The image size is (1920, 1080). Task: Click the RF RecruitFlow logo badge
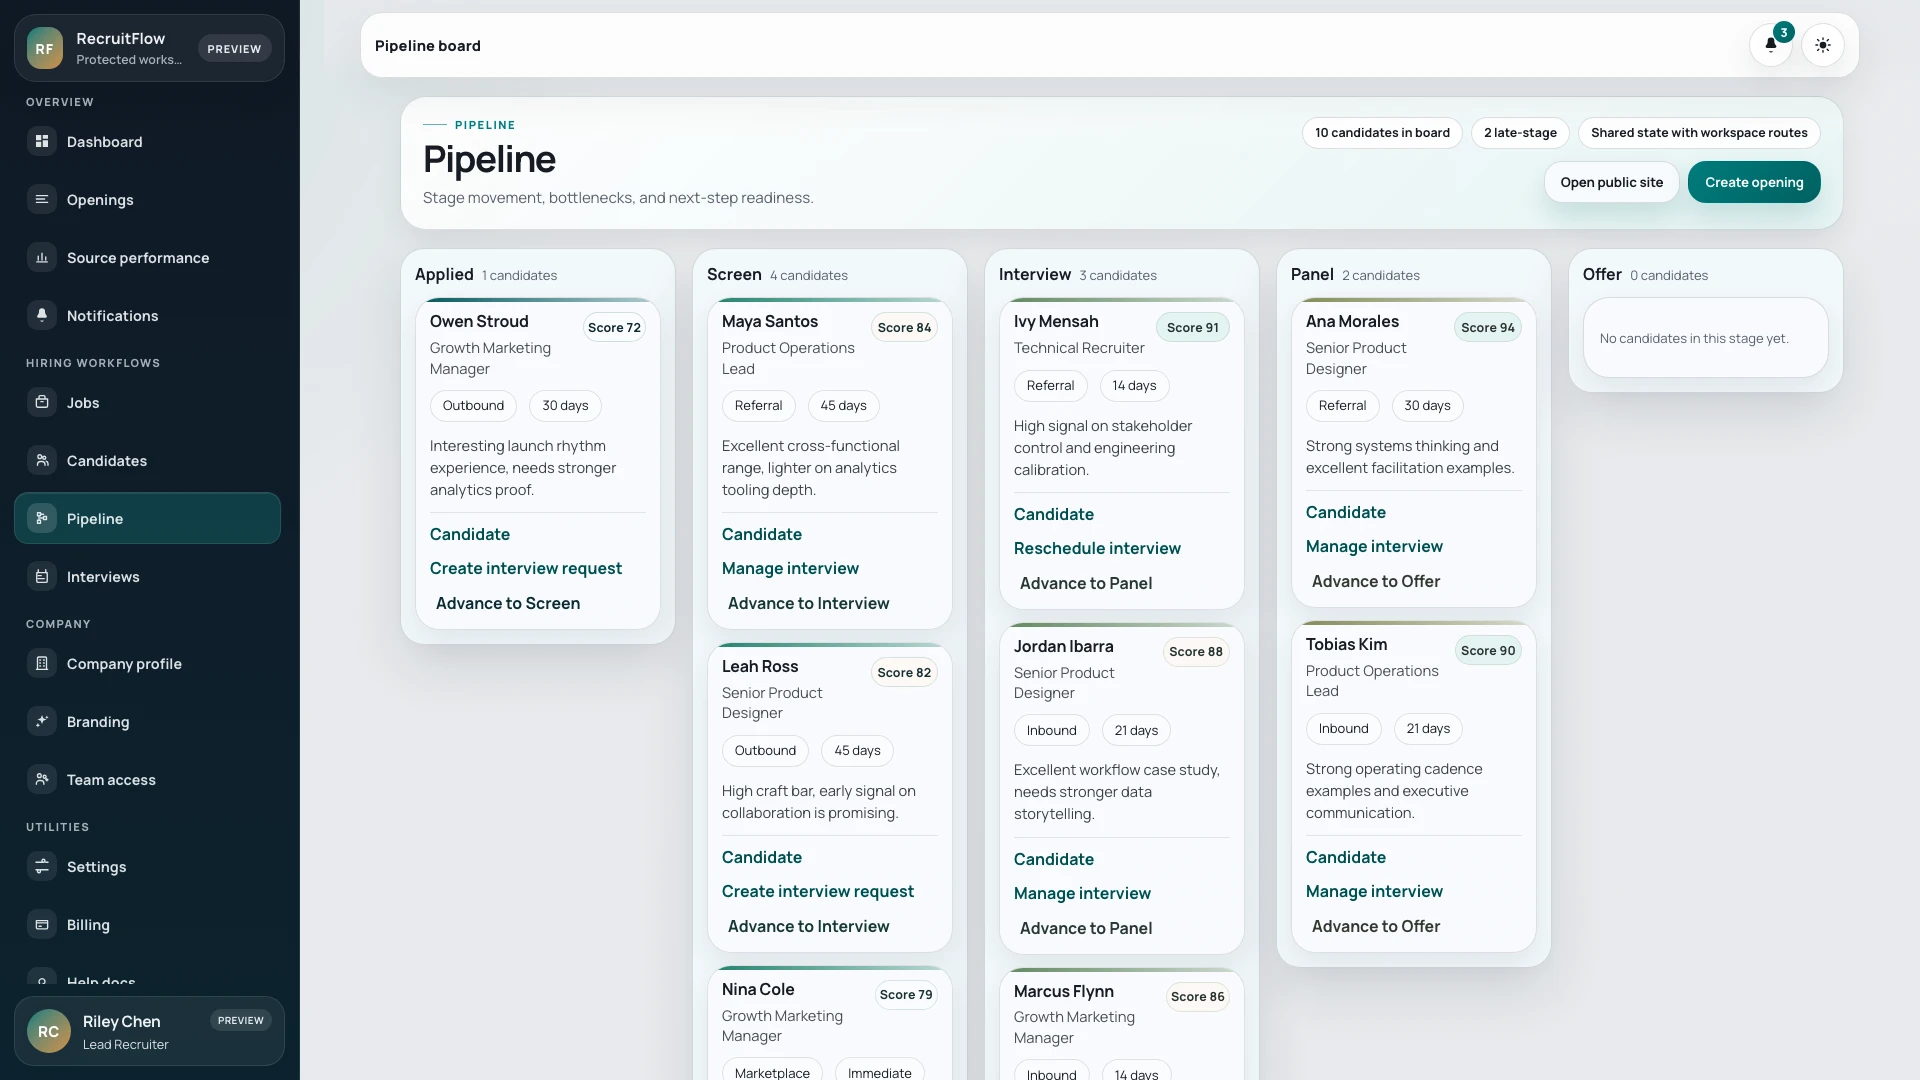pos(45,48)
